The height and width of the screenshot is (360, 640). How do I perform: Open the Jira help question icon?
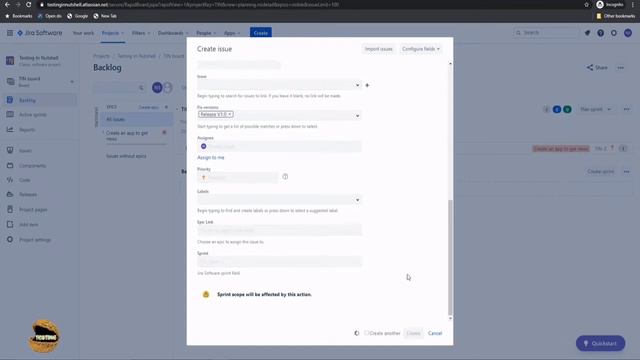(x=600, y=33)
